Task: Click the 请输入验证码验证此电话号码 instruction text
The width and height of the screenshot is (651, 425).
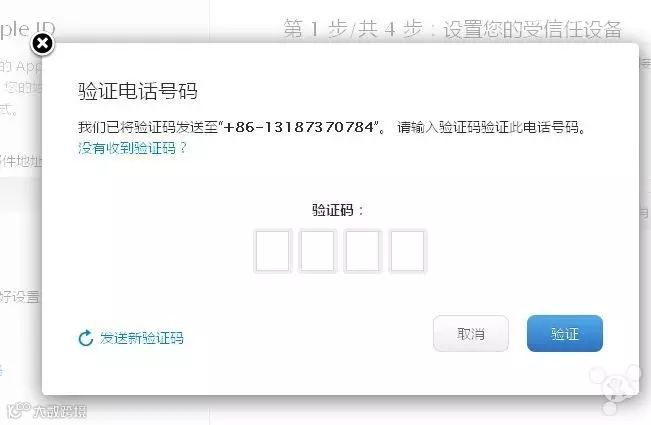Action: (491, 127)
